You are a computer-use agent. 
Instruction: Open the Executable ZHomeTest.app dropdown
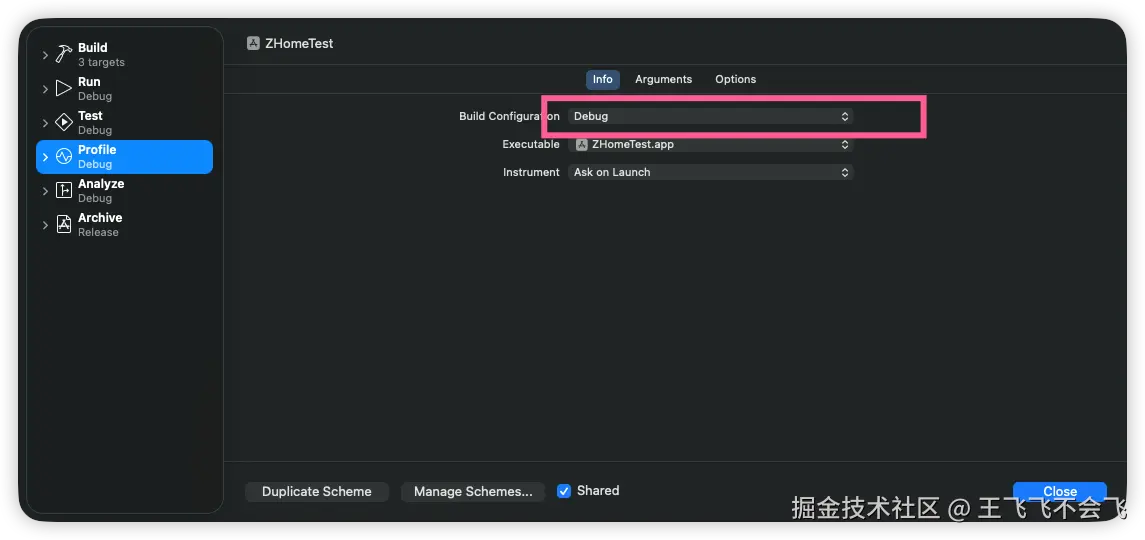tap(711, 145)
